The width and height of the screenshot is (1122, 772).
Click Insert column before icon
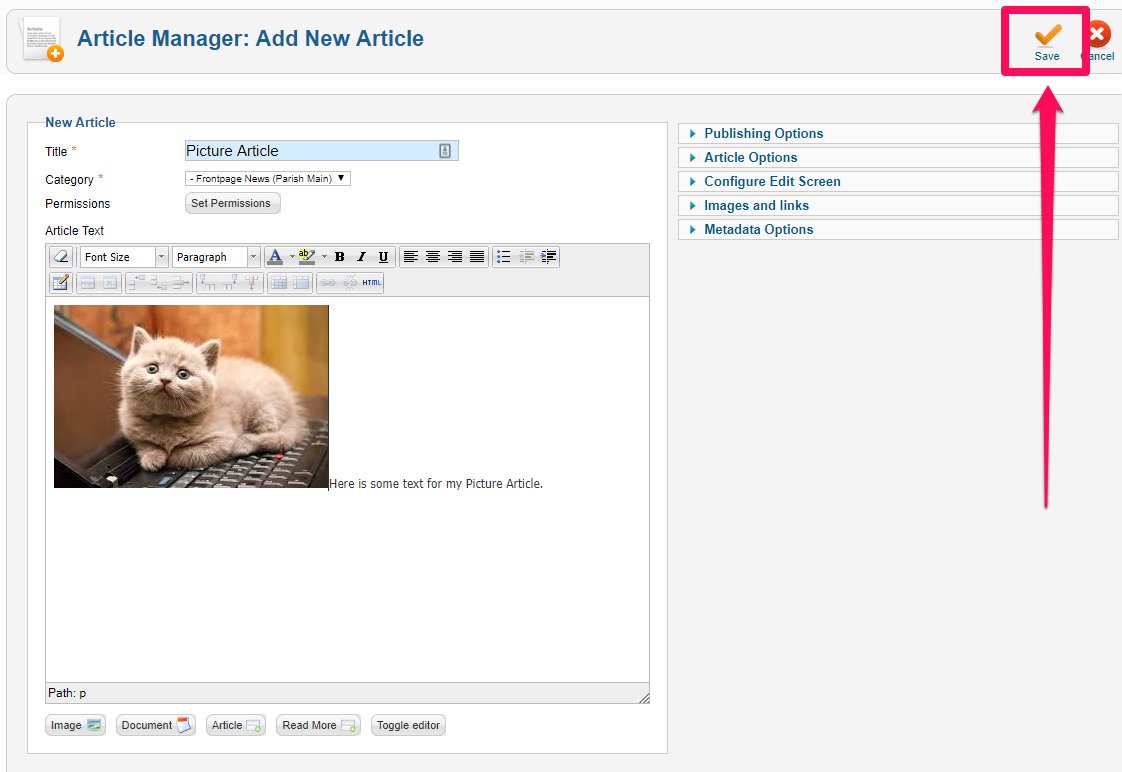pos(208,283)
